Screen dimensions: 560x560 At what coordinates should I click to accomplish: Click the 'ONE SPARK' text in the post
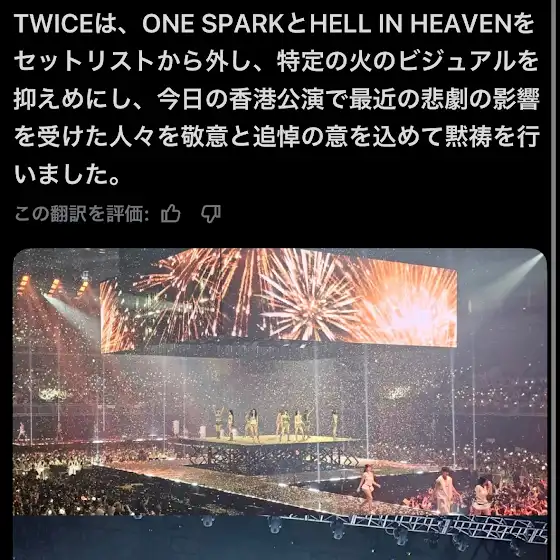[x=214, y=24]
